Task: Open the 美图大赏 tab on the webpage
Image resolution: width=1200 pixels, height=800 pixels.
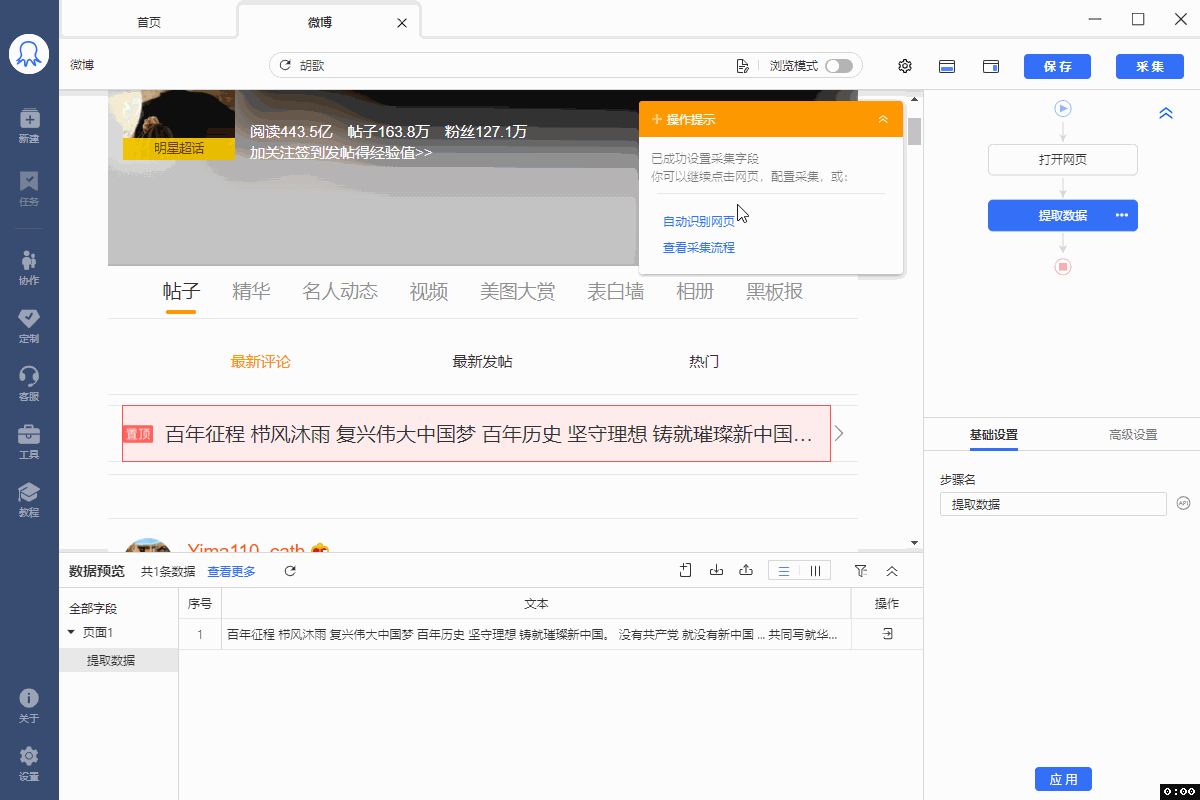Action: pos(517,292)
